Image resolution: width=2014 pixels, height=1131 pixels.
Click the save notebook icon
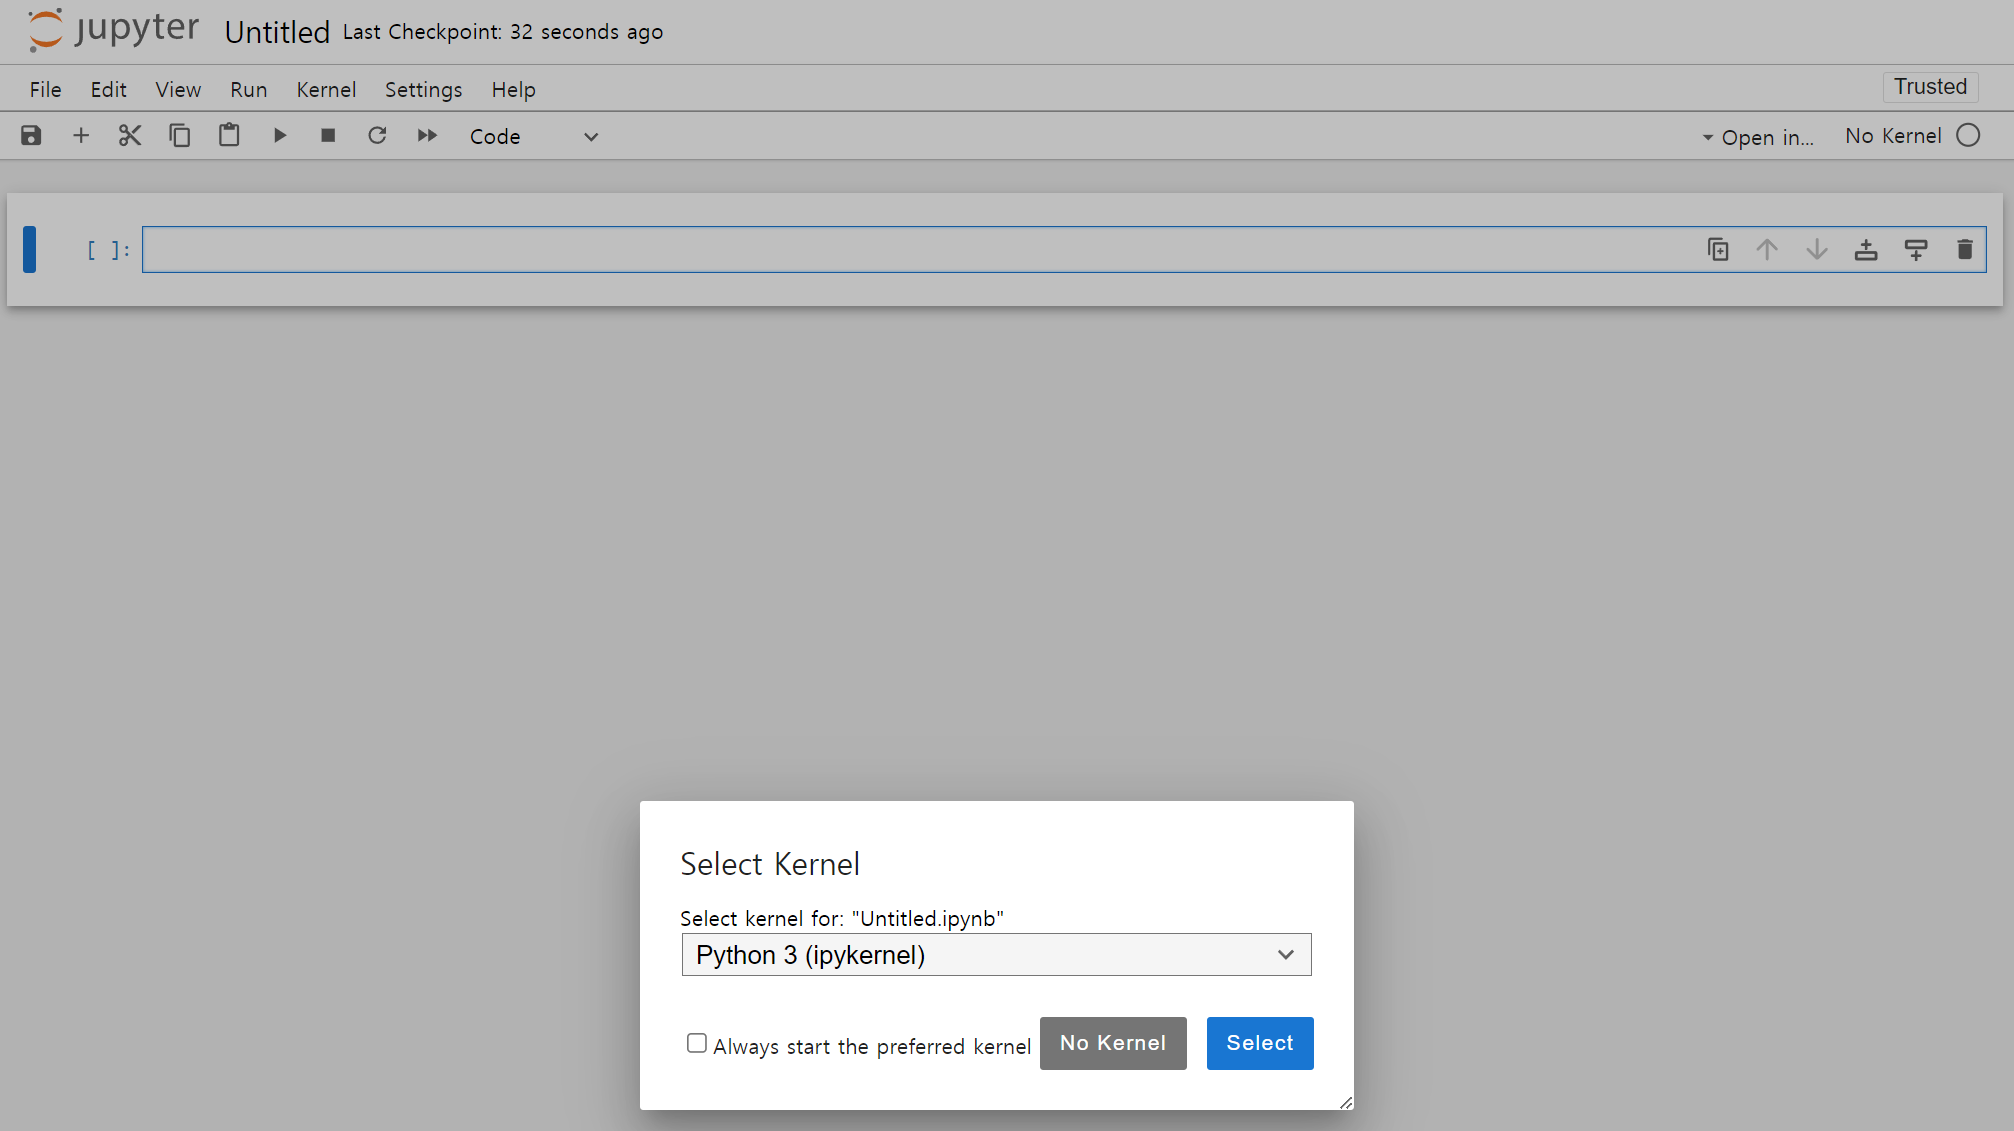(31, 136)
